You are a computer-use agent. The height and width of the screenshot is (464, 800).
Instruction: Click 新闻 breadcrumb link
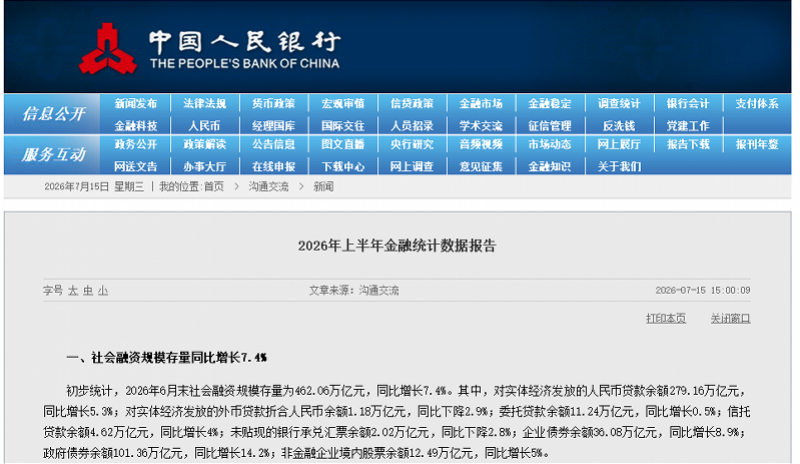(323, 187)
